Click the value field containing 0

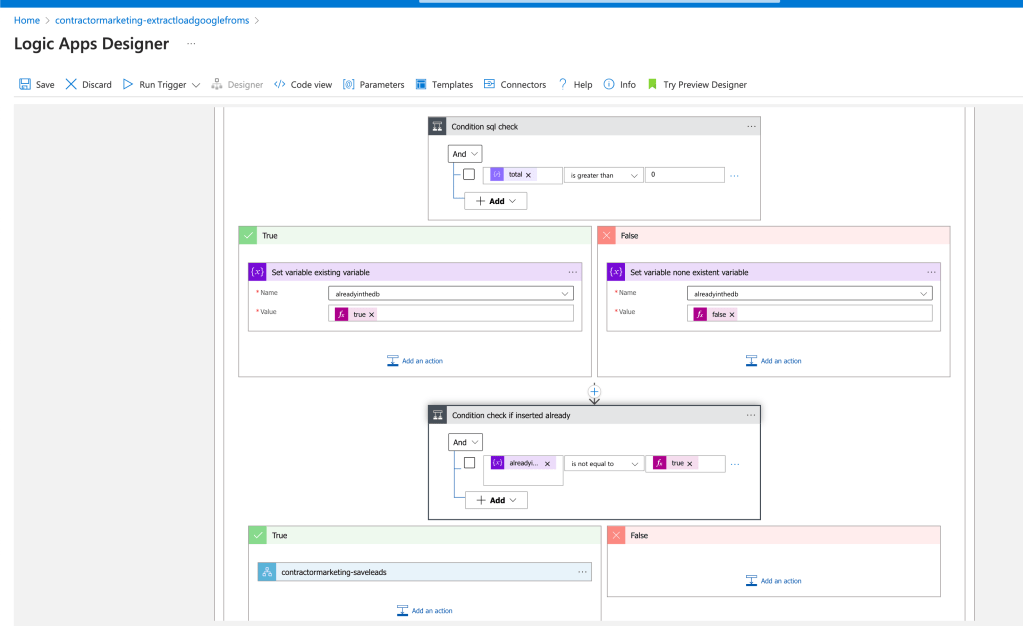[x=684, y=175]
